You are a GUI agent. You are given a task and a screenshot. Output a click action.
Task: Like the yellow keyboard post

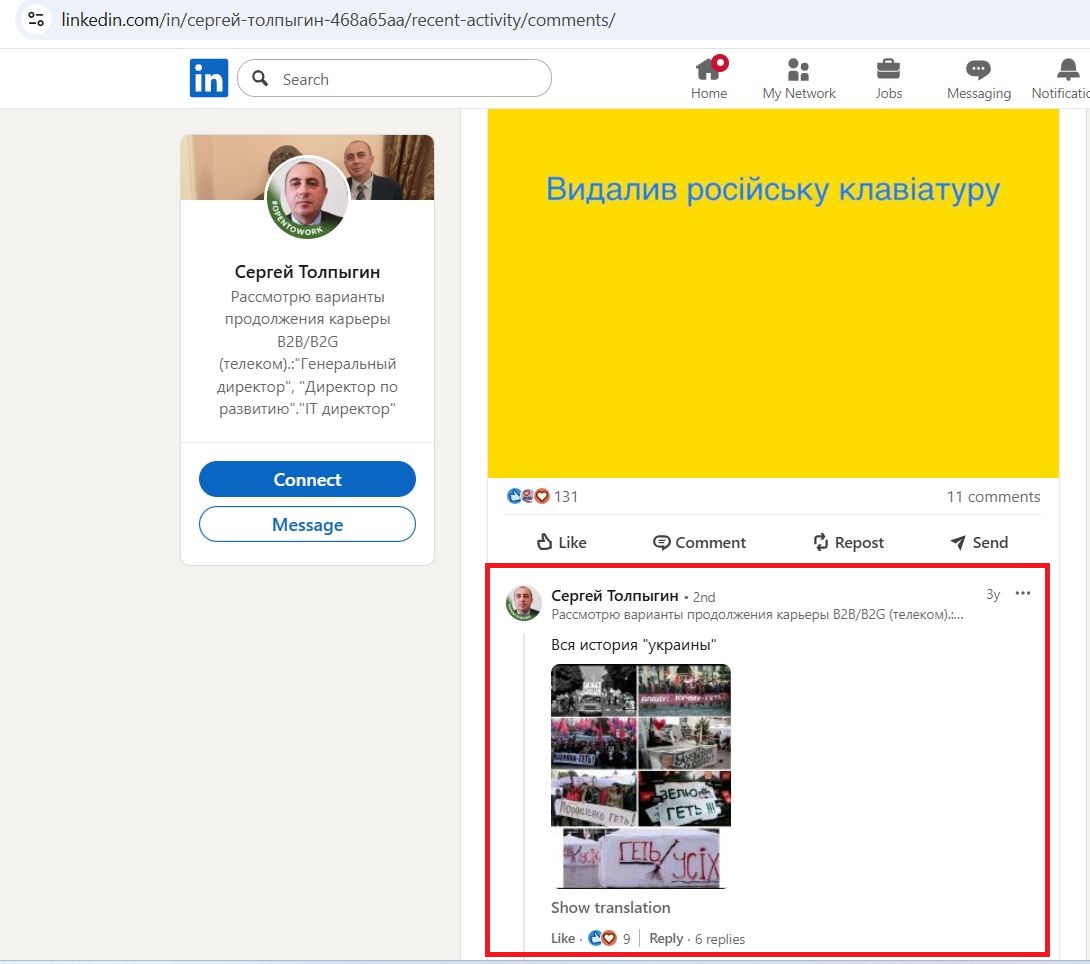tap(560, 542)
